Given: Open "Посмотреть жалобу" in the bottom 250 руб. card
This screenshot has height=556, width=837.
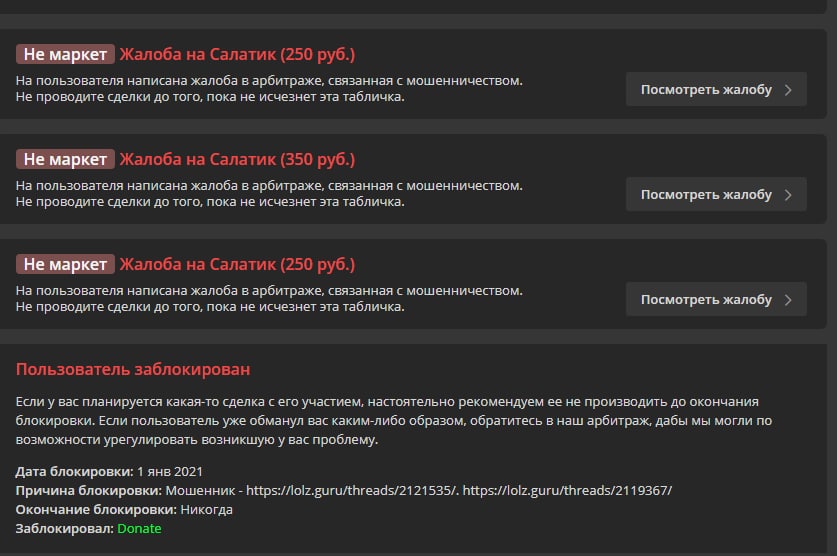Looking at the screenshot, I should [716, 299].
